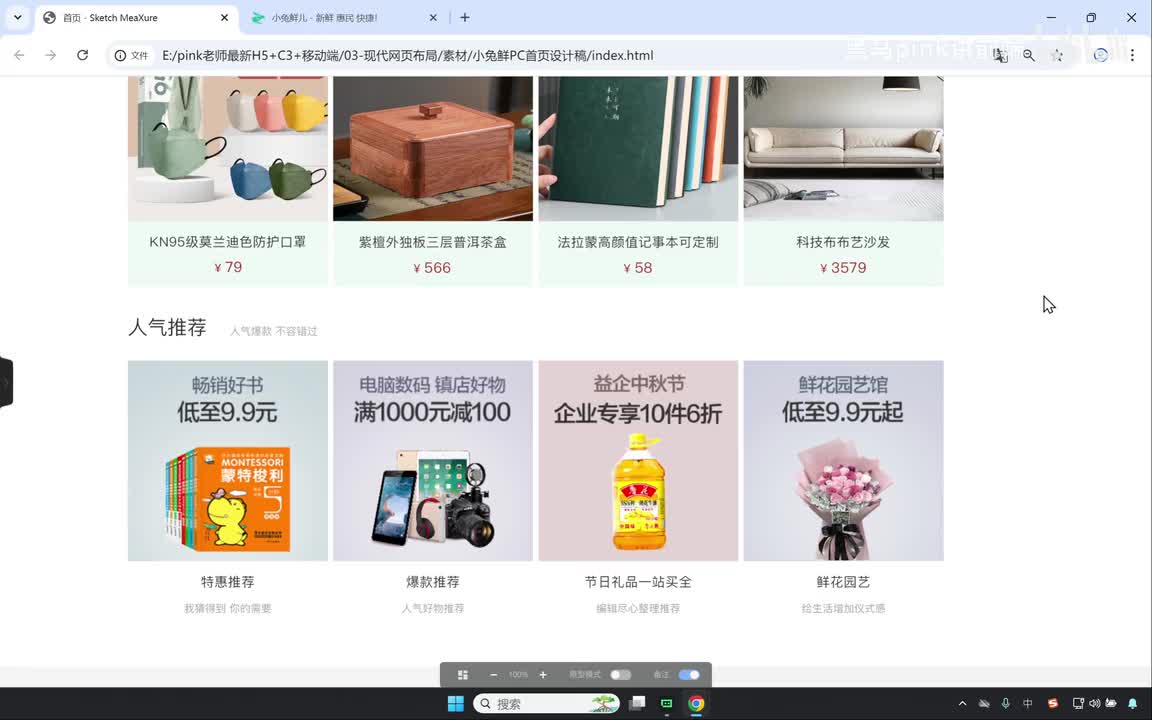The height and width of the screenshot is (720, 1152).
Task: Click the 我猜得到 你的需要 caption
Action: [228, 608]
